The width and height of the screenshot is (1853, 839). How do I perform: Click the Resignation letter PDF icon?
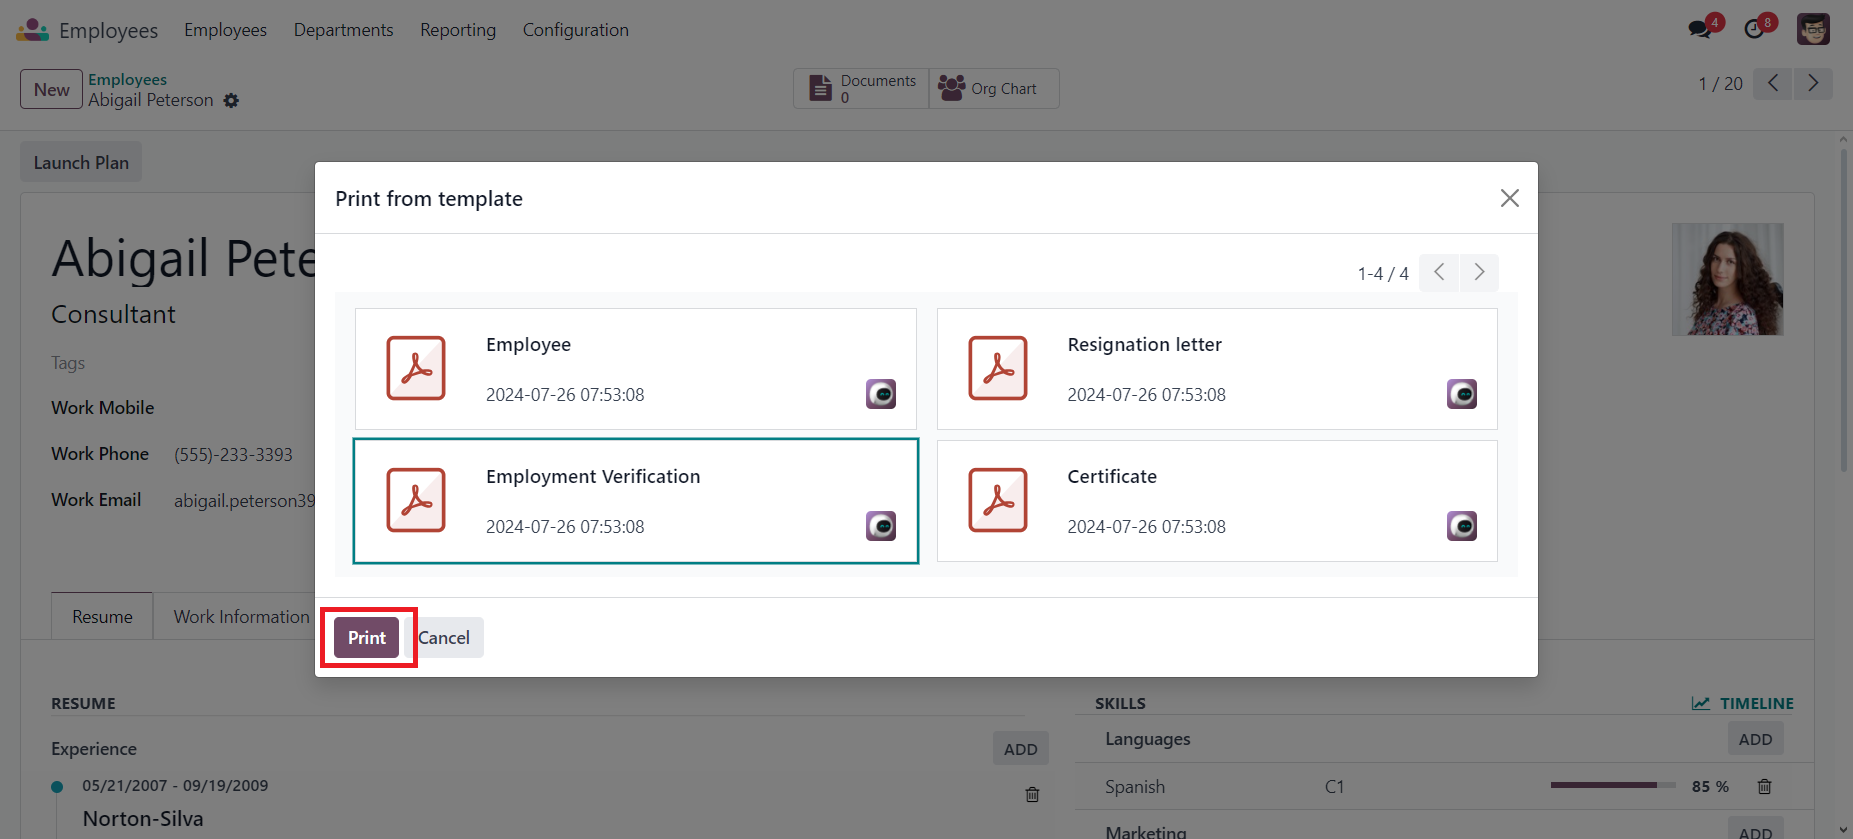click(997, 368)
